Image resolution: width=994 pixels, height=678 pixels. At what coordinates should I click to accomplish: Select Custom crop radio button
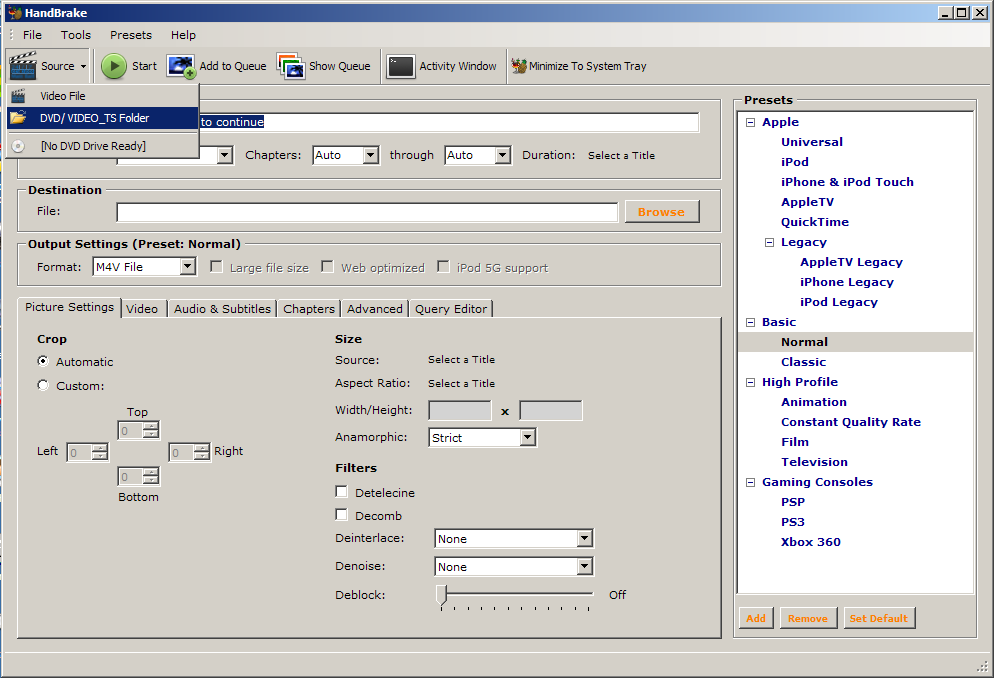coord(43,385)
